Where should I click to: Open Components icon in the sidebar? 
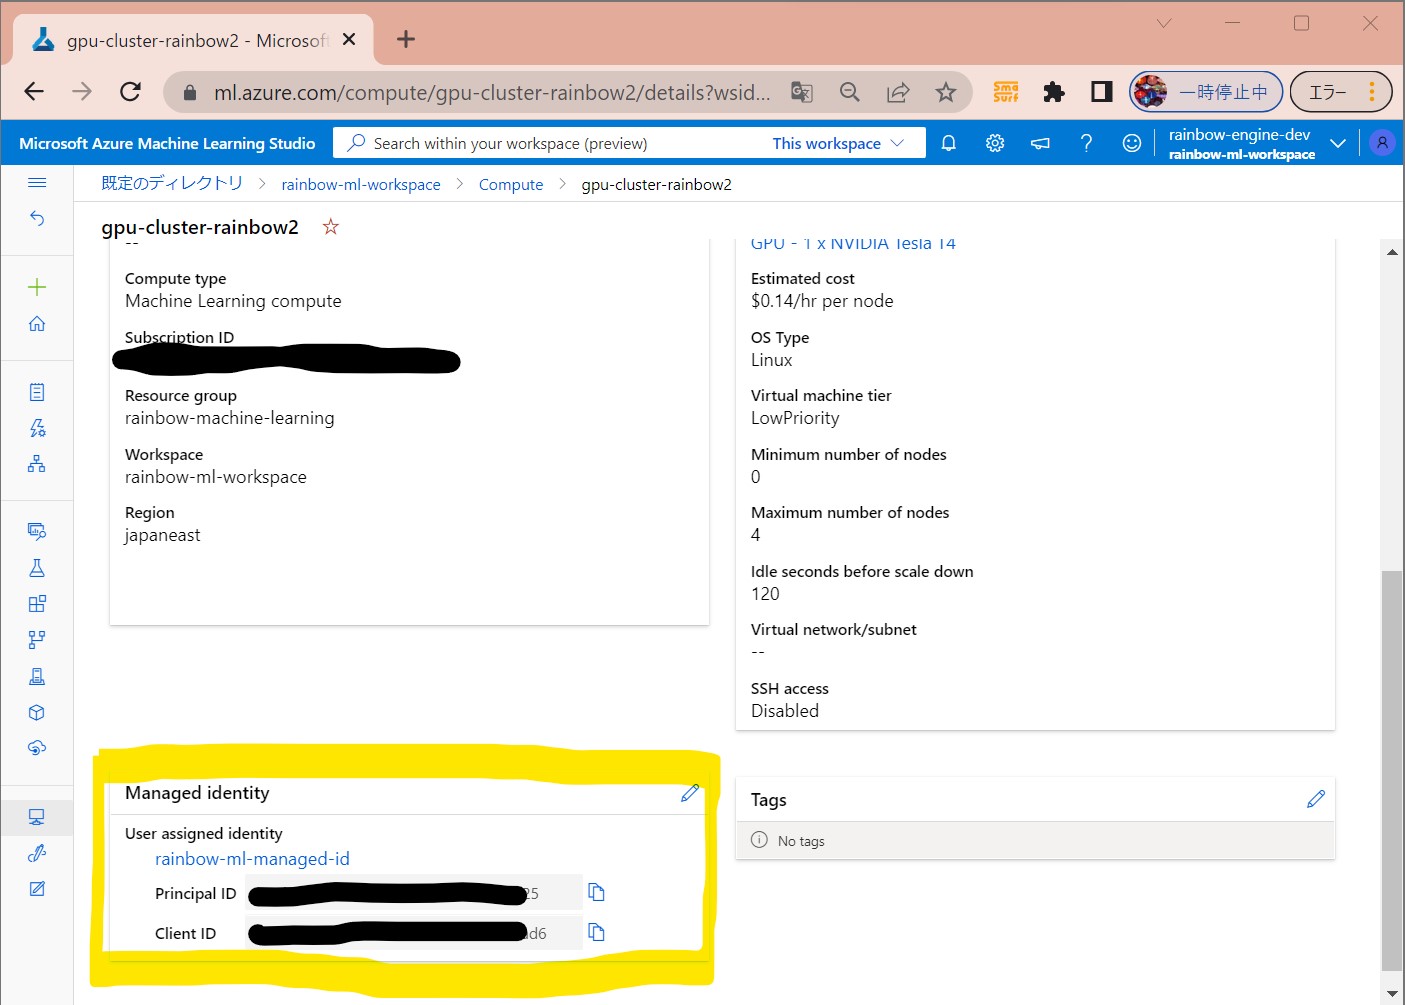[x=37, y=604]
